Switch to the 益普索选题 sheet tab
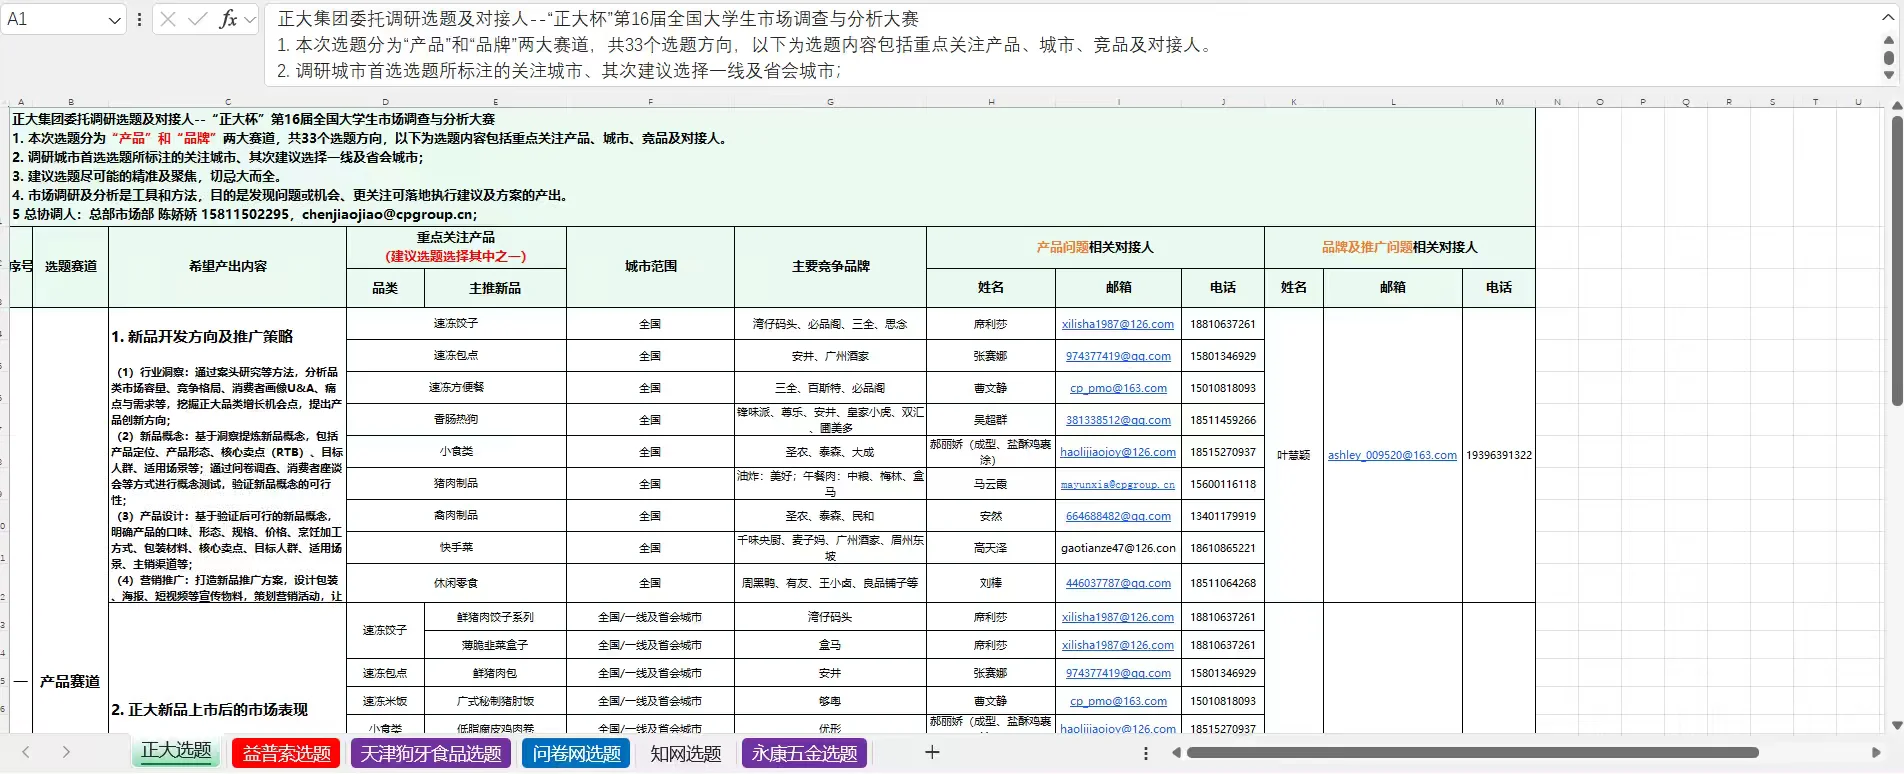The image size is (1904, 774). point(287,753)
